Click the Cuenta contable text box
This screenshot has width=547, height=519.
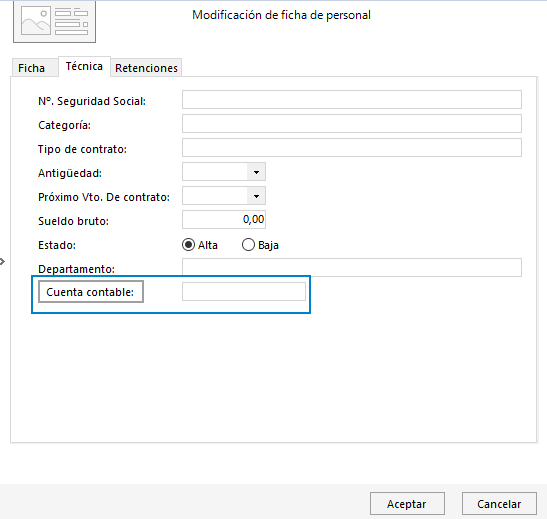pos(244,292)
